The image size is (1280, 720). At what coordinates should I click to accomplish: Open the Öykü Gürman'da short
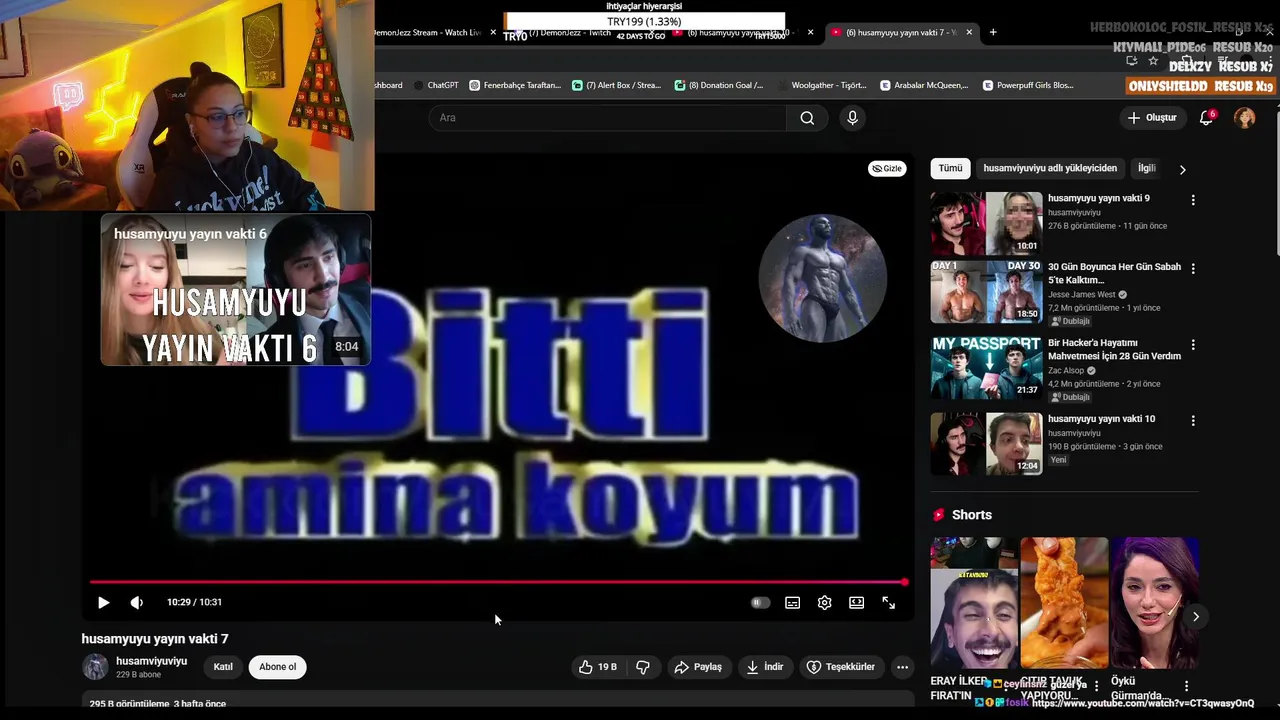[1154, 603]
